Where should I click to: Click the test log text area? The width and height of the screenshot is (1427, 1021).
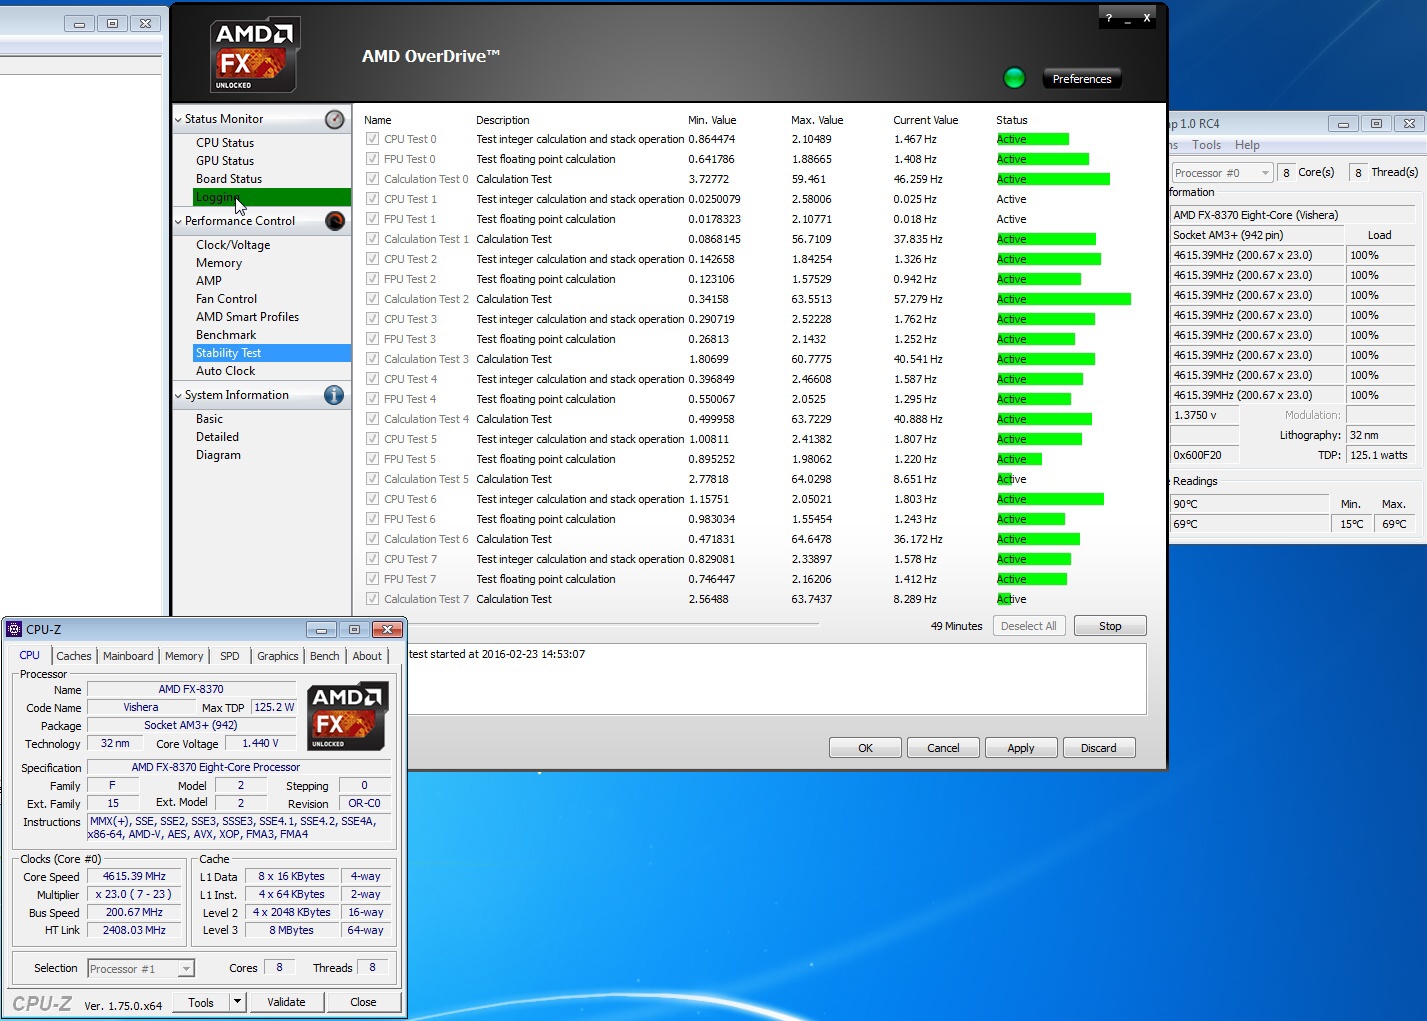click(776, 679)
